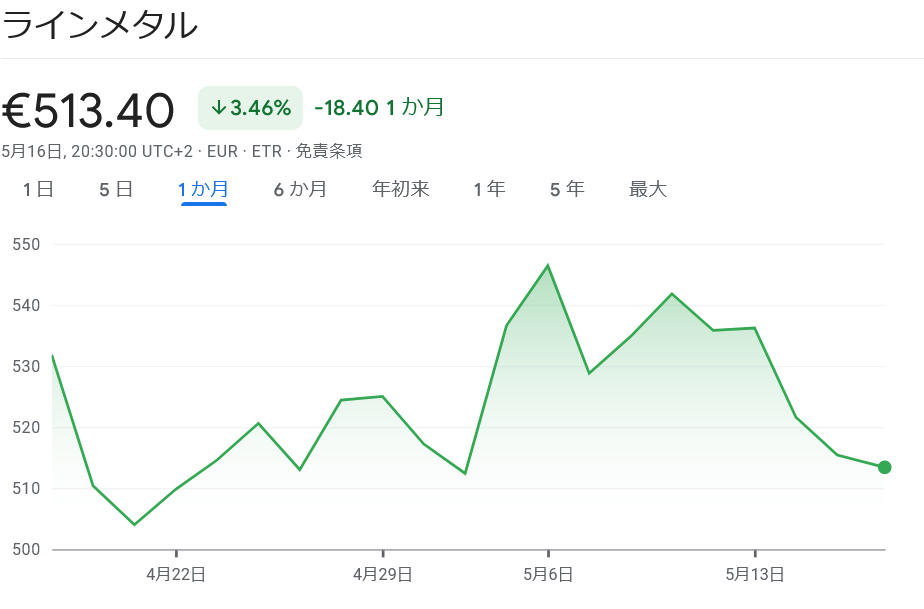This screenshot has height=609, width=924.
Task: Click the downward arrow icon in the percentage badge
Action: (221, 107)
